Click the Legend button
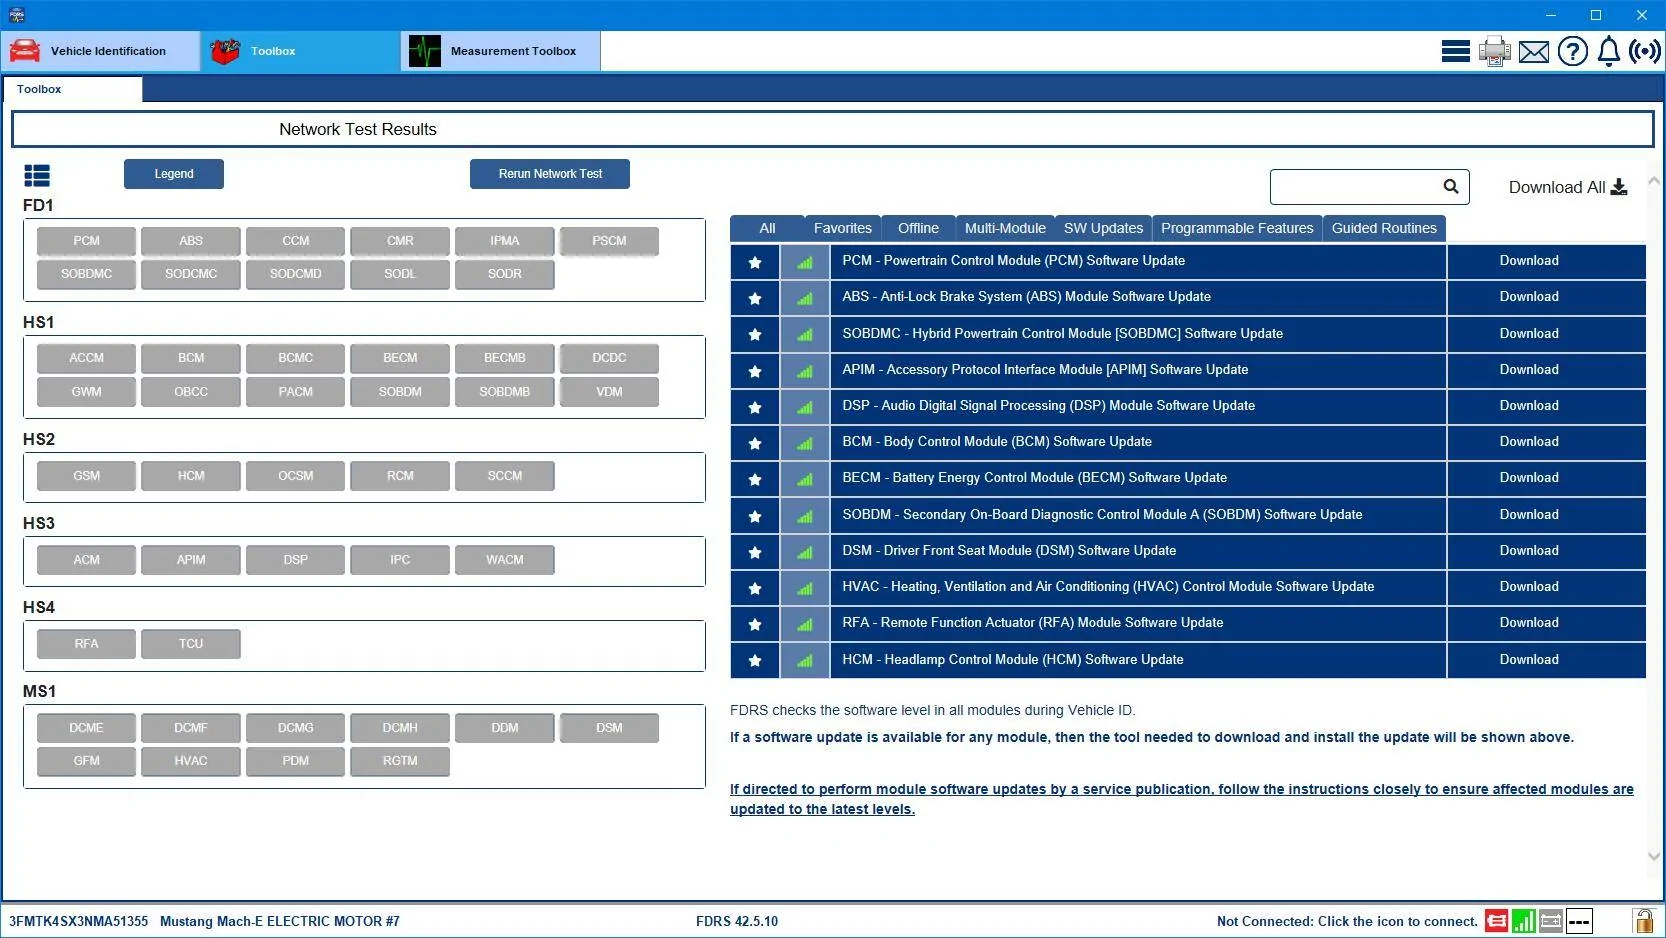The width and height of the screenshot is (1666, 938). click(174, 174)
